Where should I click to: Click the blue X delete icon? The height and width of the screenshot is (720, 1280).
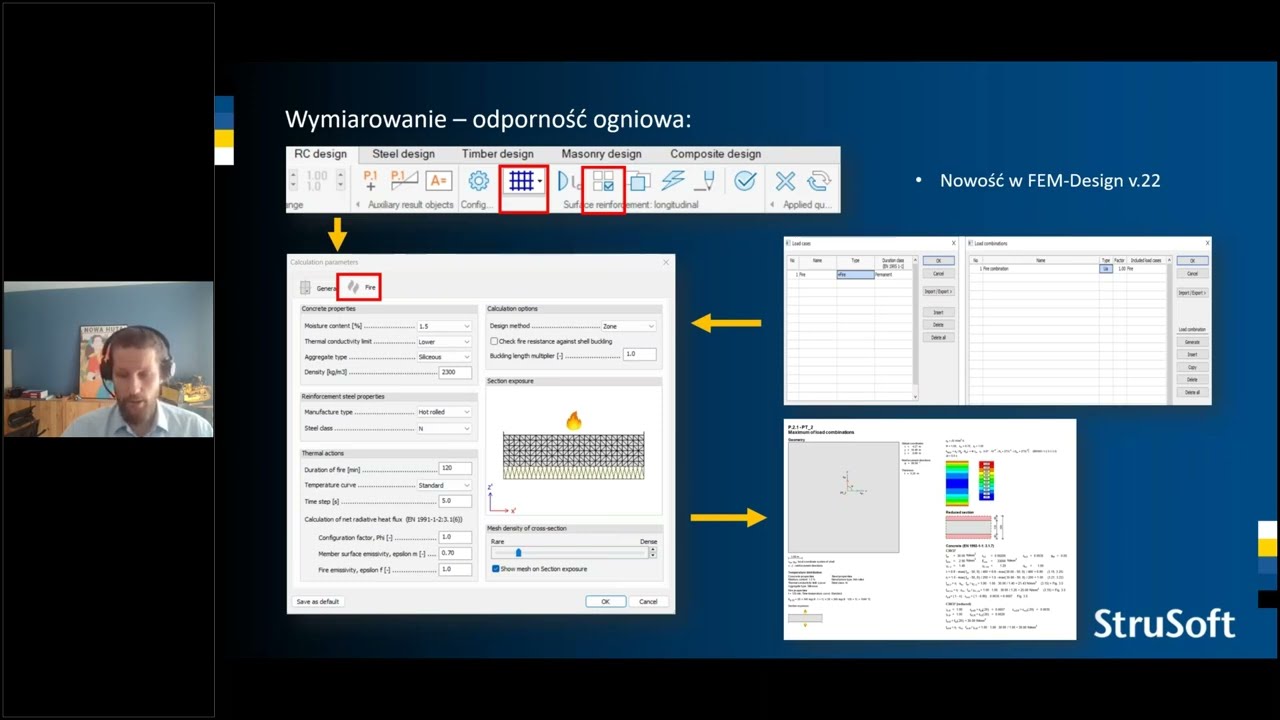786,181
